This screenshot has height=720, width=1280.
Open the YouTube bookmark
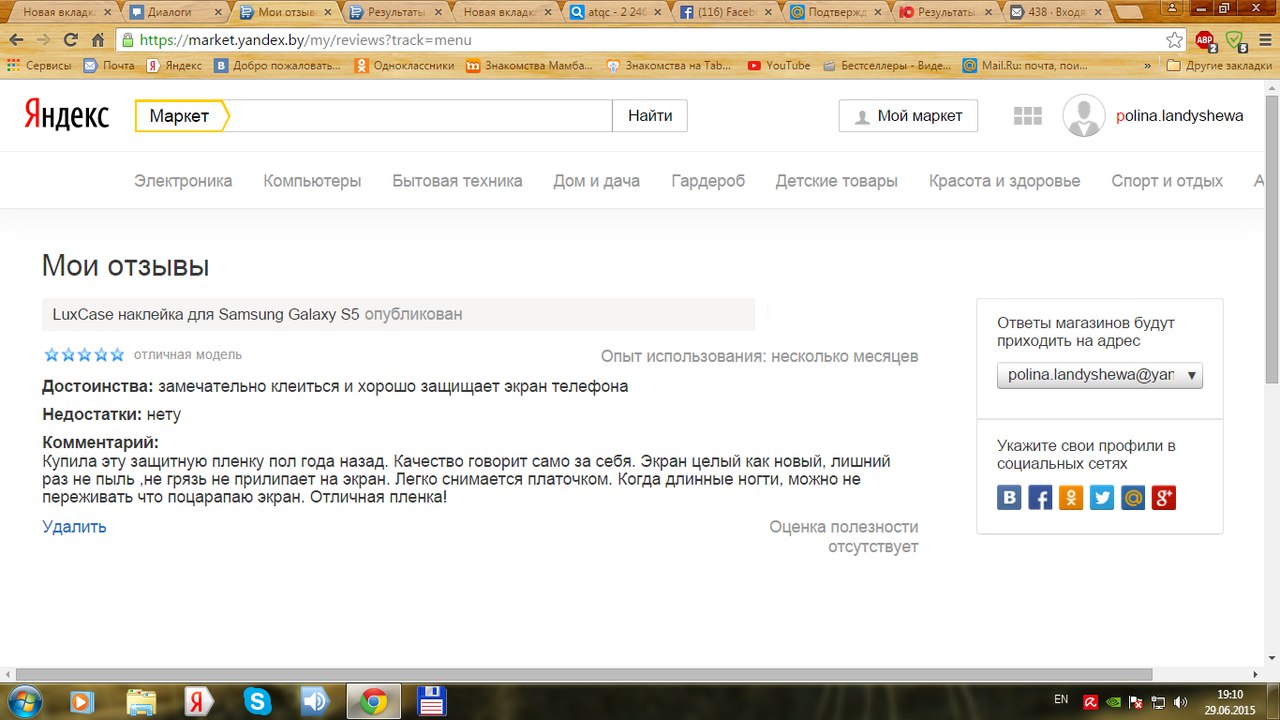coord(777,66)
